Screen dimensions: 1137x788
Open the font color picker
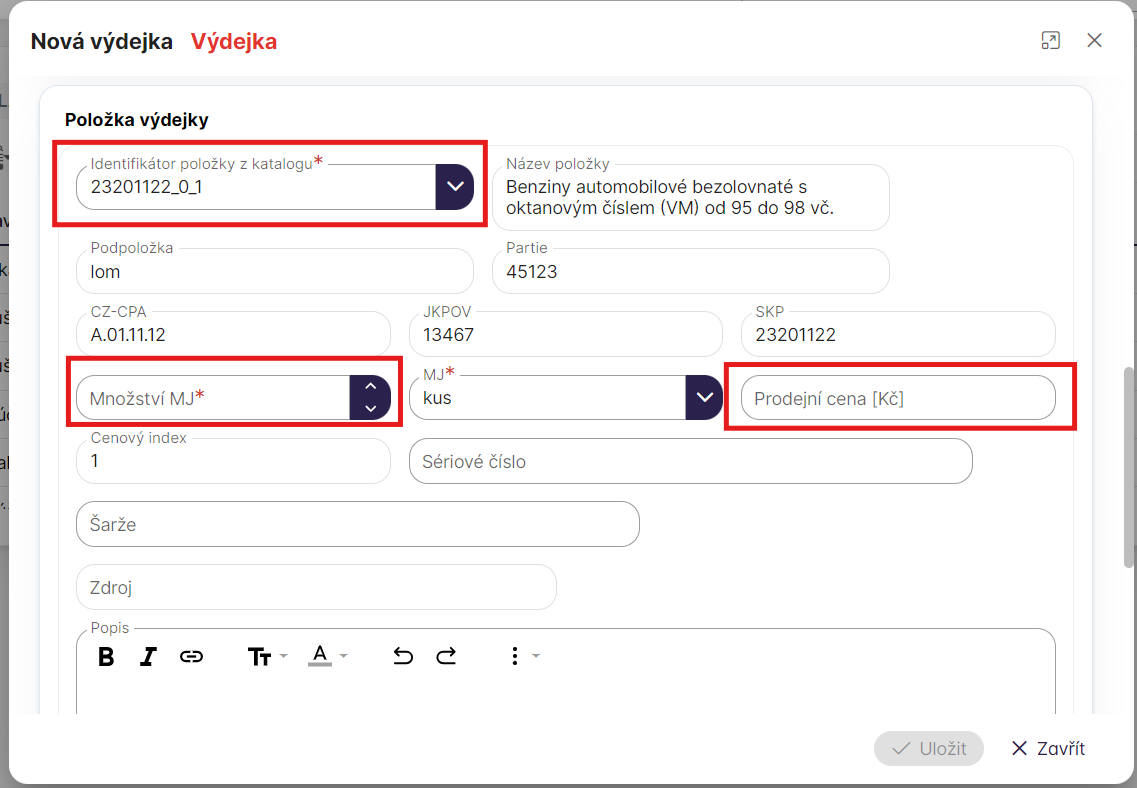pyautogui.click(x=326, y=656)
